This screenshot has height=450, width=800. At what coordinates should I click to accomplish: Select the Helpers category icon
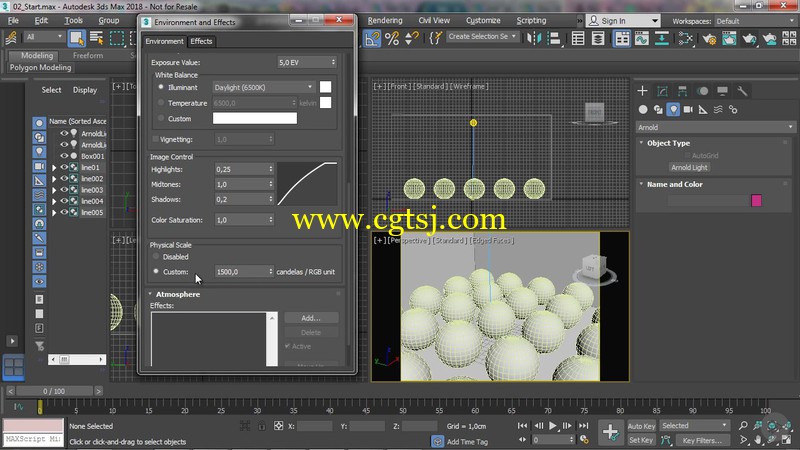(x=703, y=109)
